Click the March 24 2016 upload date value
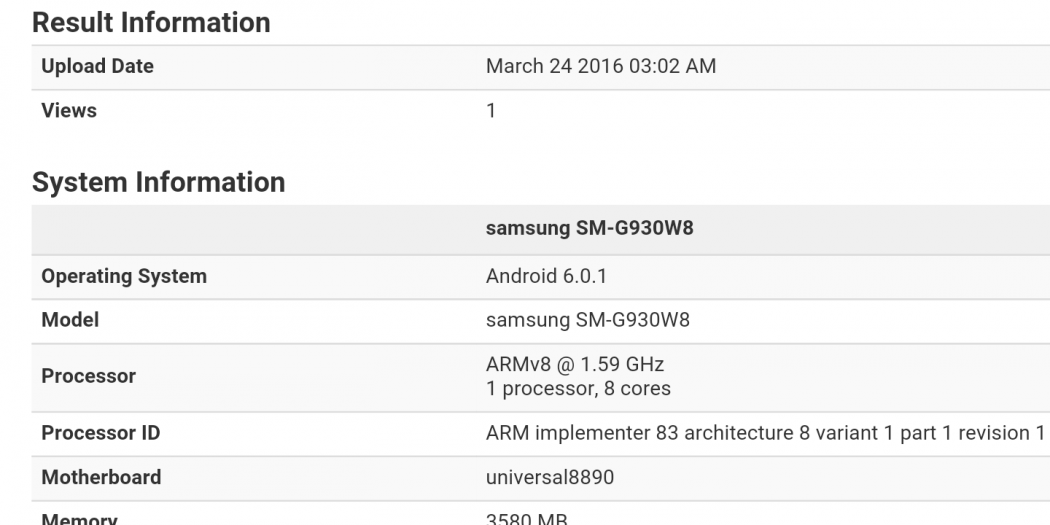The height and width of the screenshot is (525, 1050). pos(600,67)
